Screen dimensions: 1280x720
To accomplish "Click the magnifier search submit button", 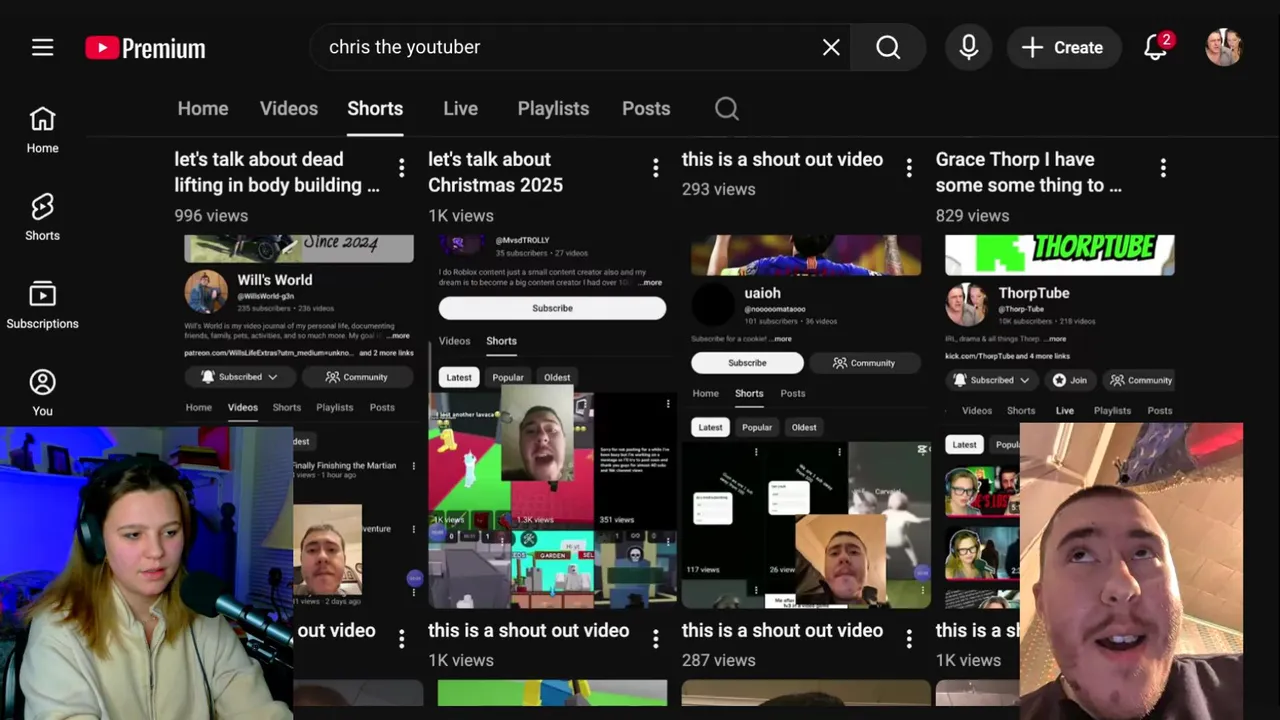I will tap(888, 47).
